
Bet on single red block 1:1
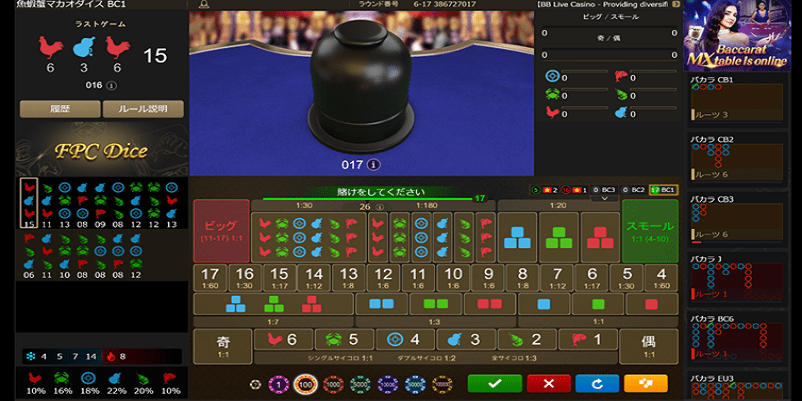click(x=652, y=304)
